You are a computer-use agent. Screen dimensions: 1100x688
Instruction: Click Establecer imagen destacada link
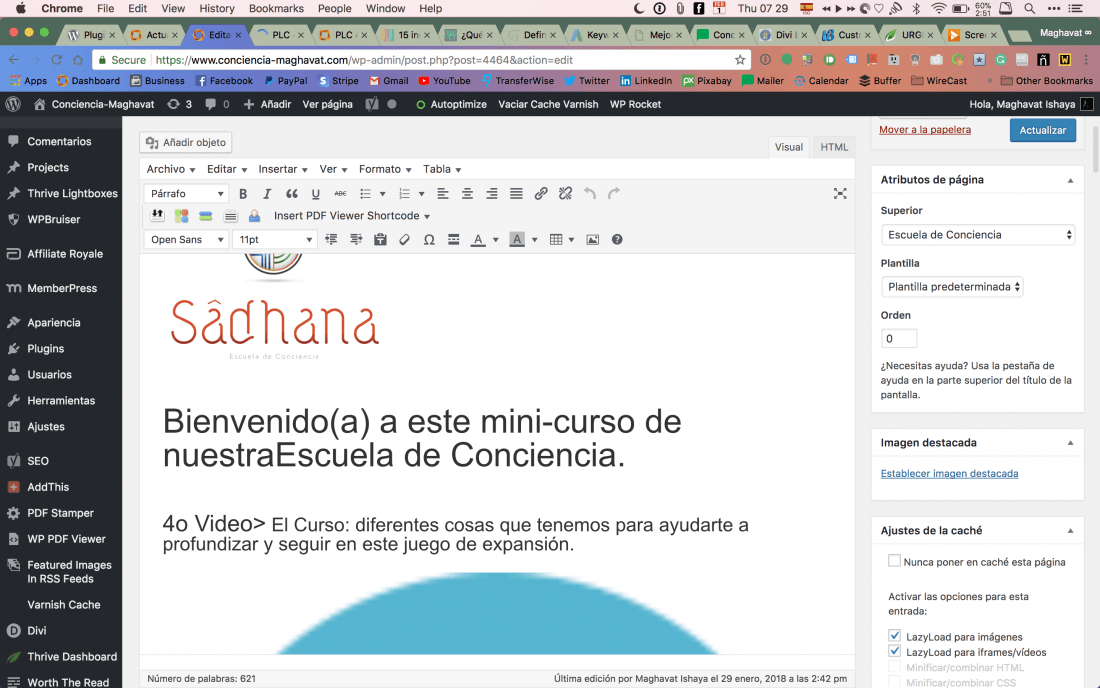click(x=949, y=473)
